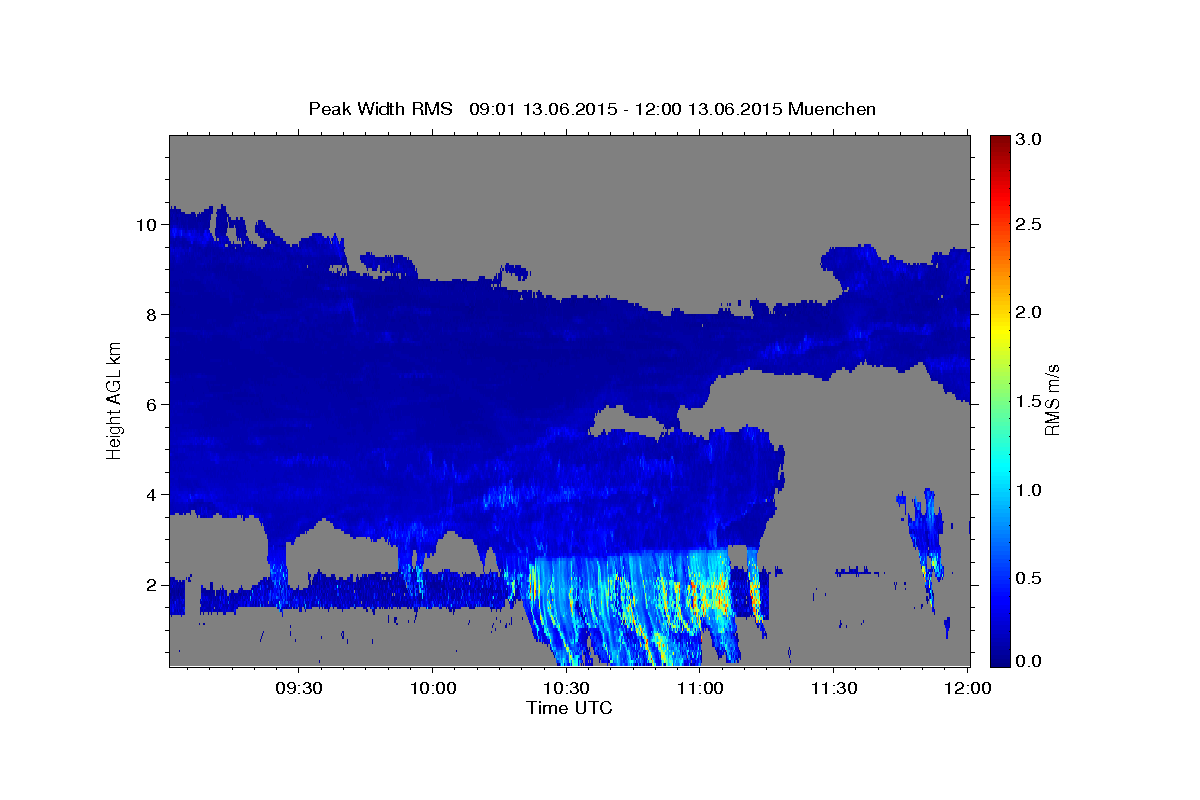The image size is (1200, 800).
Task: Click the 11:30 time tick label
Action: click(x=834, y=689)
